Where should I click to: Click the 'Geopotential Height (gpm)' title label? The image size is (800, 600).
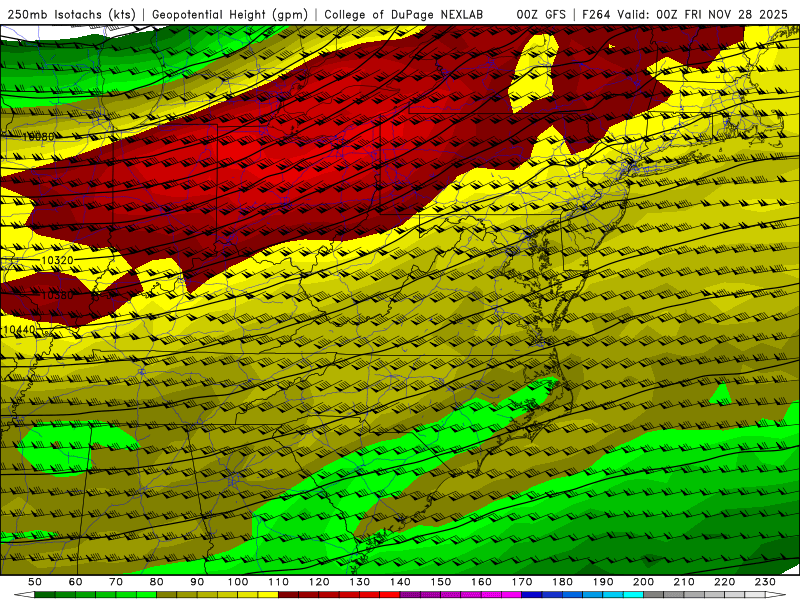coord(230,15)
